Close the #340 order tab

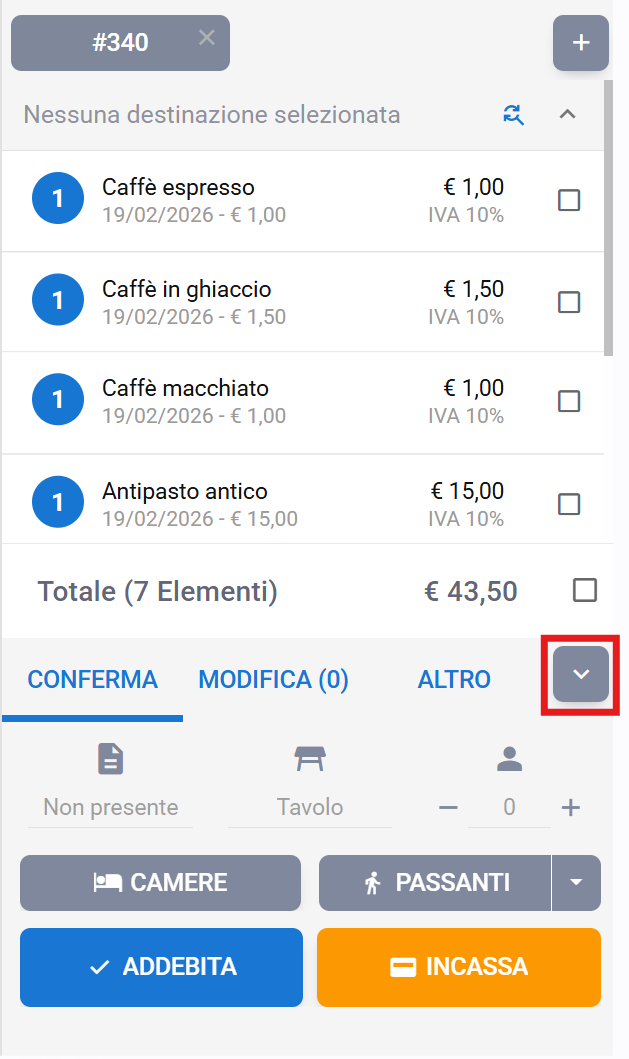click(206, 38)
